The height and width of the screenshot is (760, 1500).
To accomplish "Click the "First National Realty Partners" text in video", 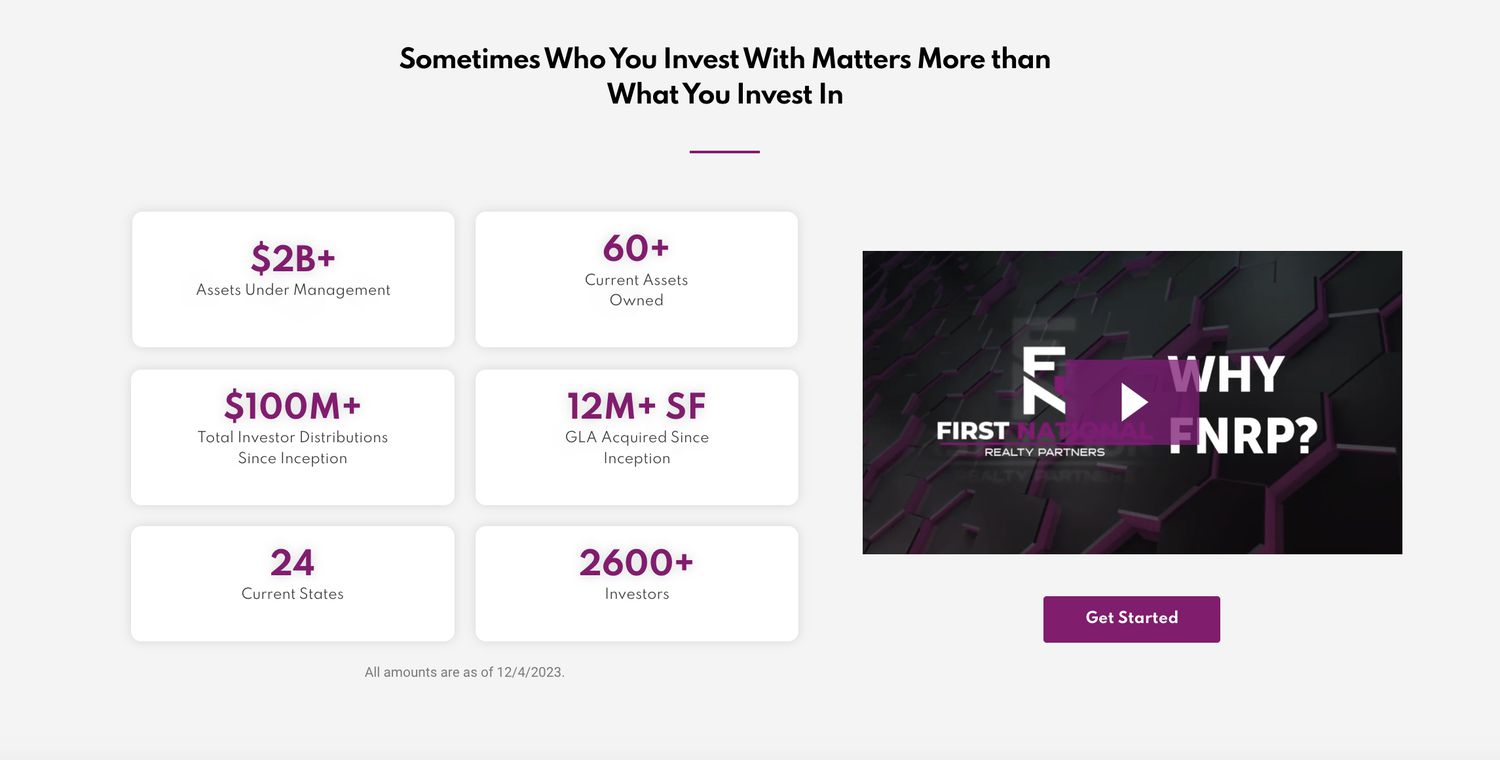I will (x=1043, y=438).
